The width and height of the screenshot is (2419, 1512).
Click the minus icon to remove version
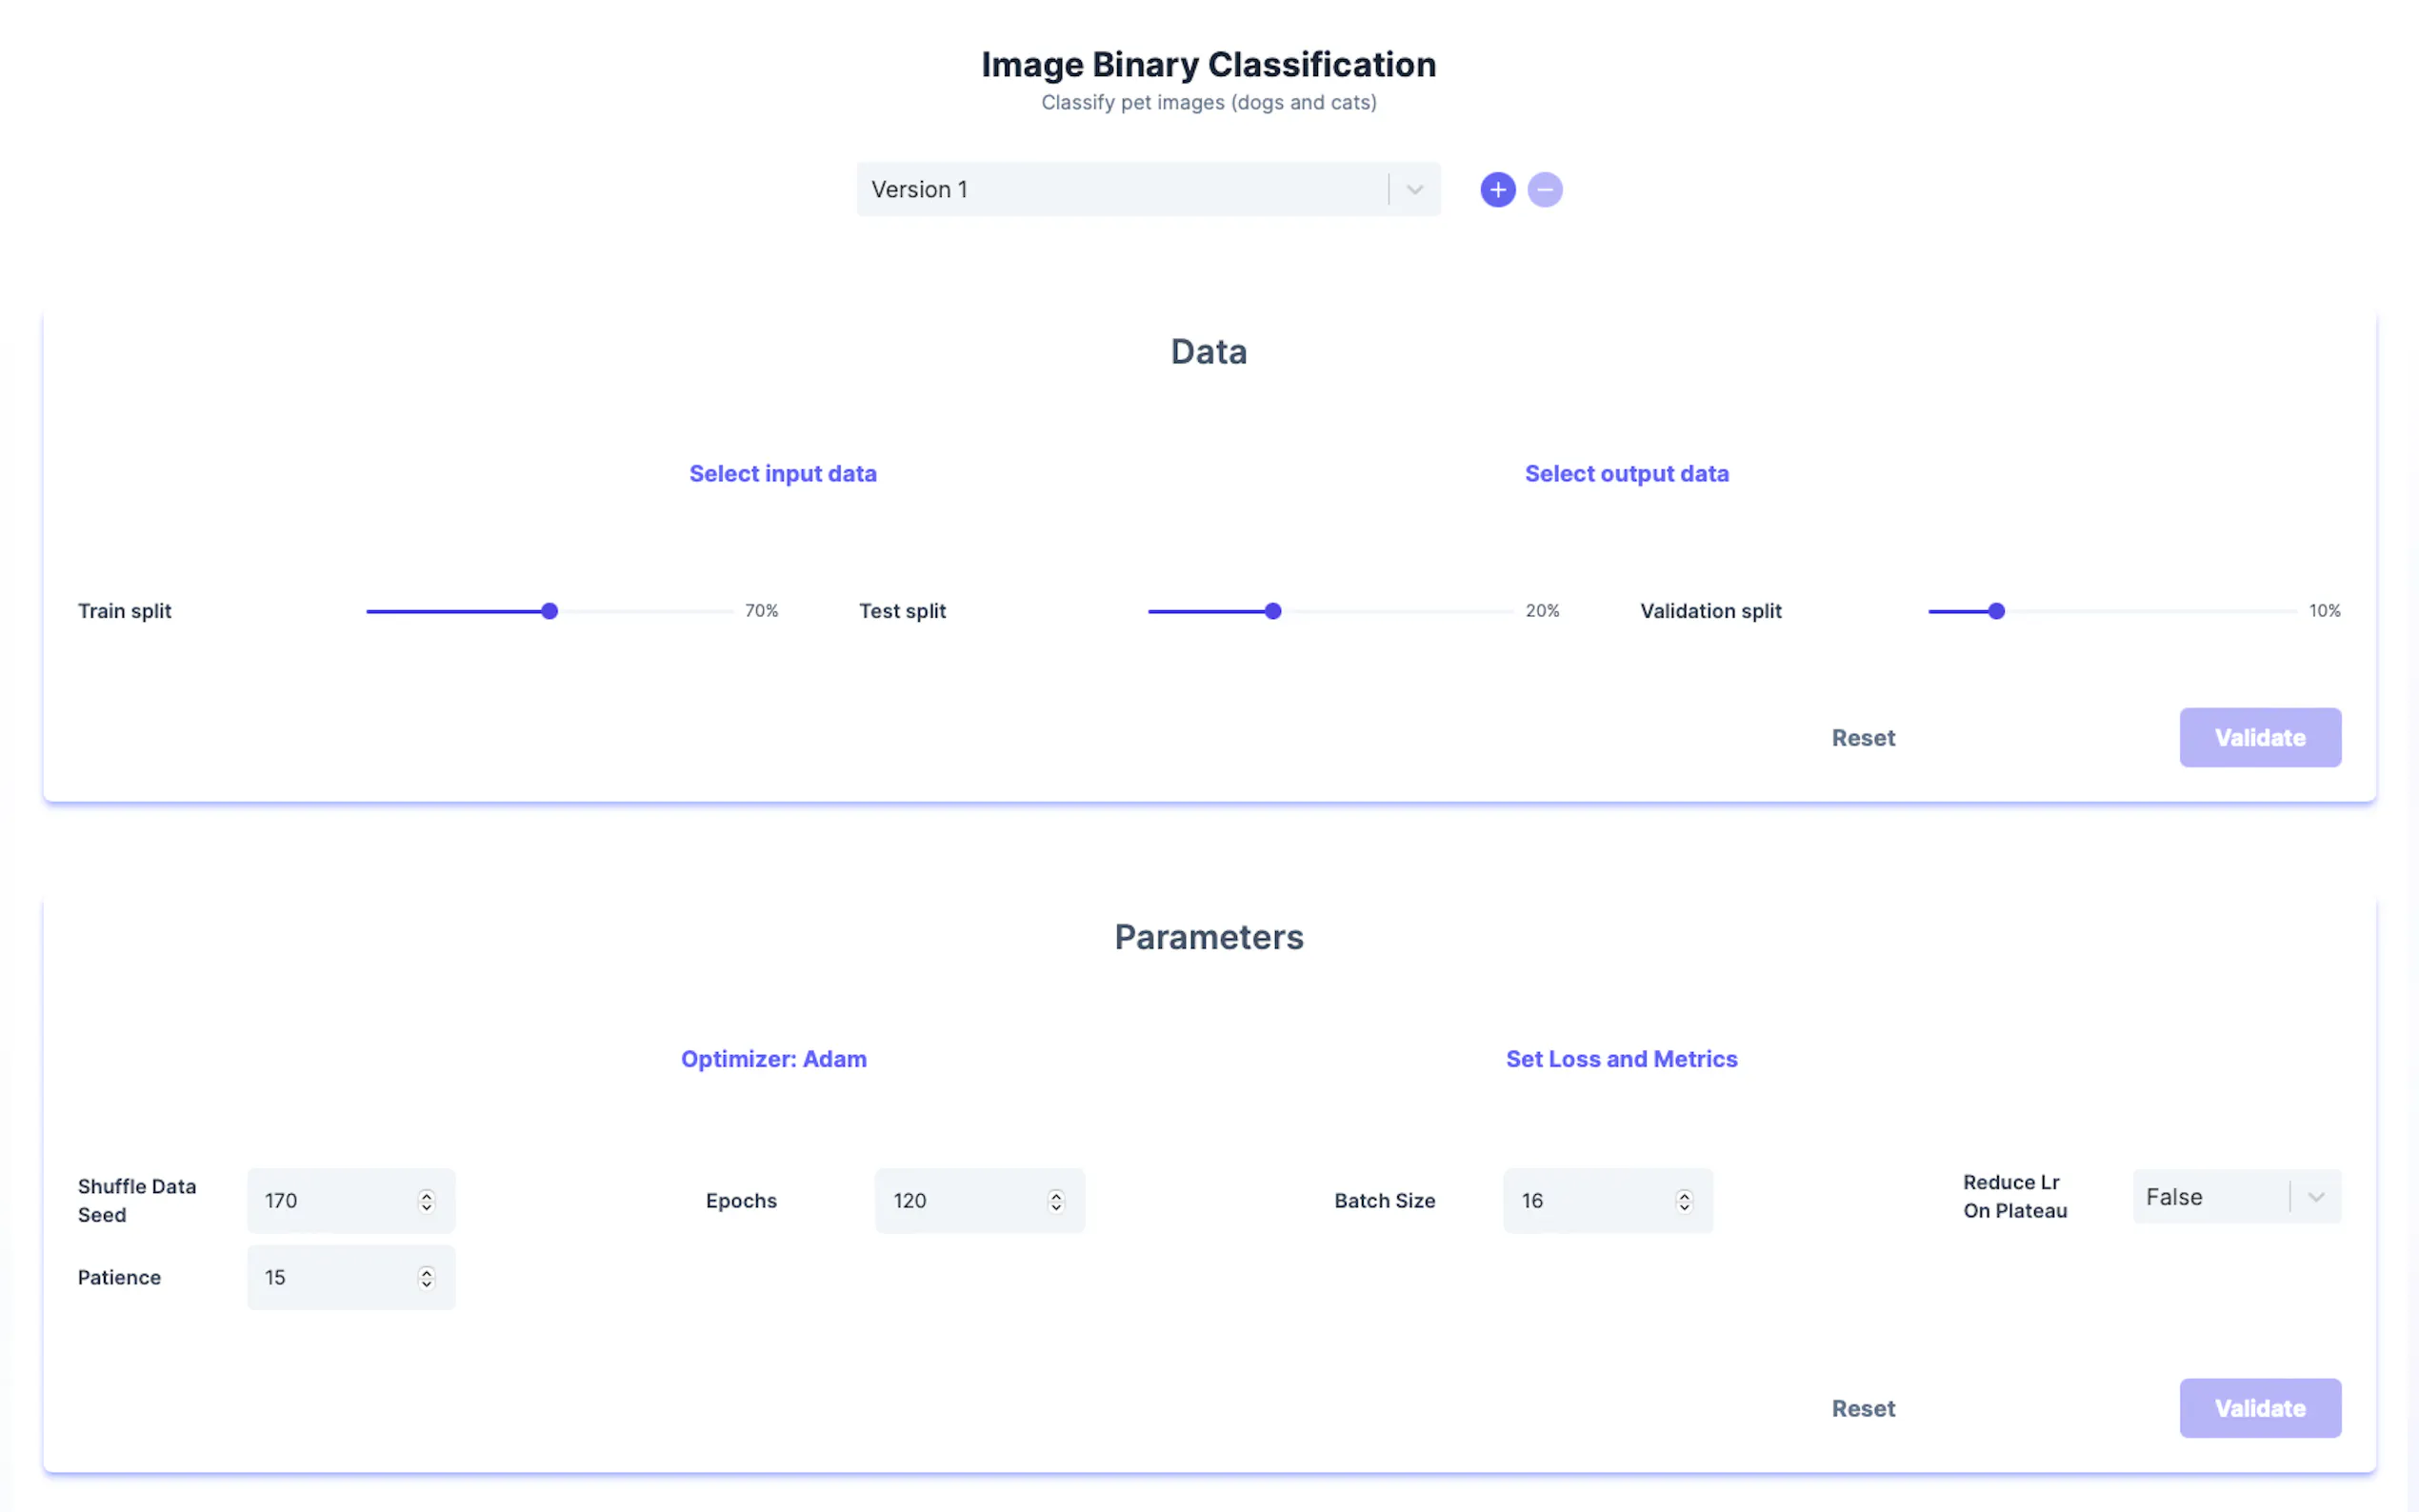click(1544, 190)
